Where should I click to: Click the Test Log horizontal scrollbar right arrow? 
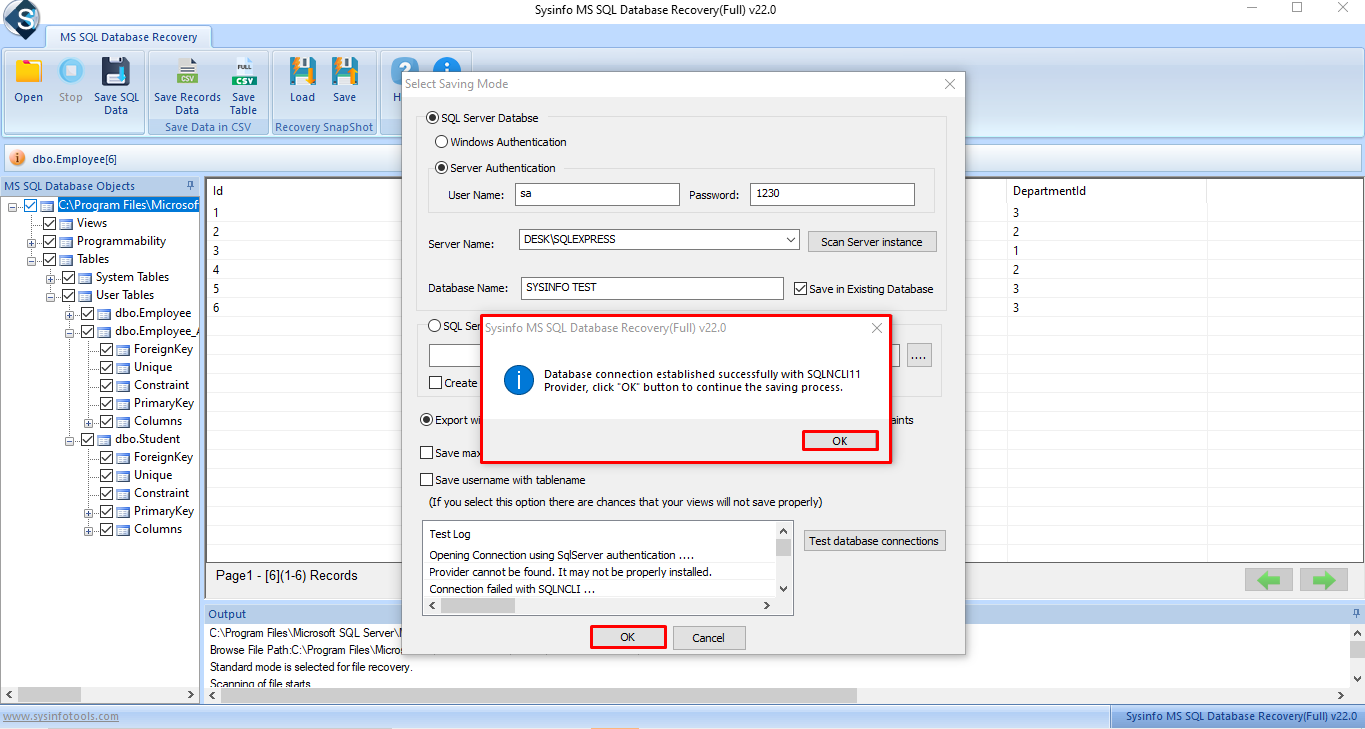click(x=767, y=605)
